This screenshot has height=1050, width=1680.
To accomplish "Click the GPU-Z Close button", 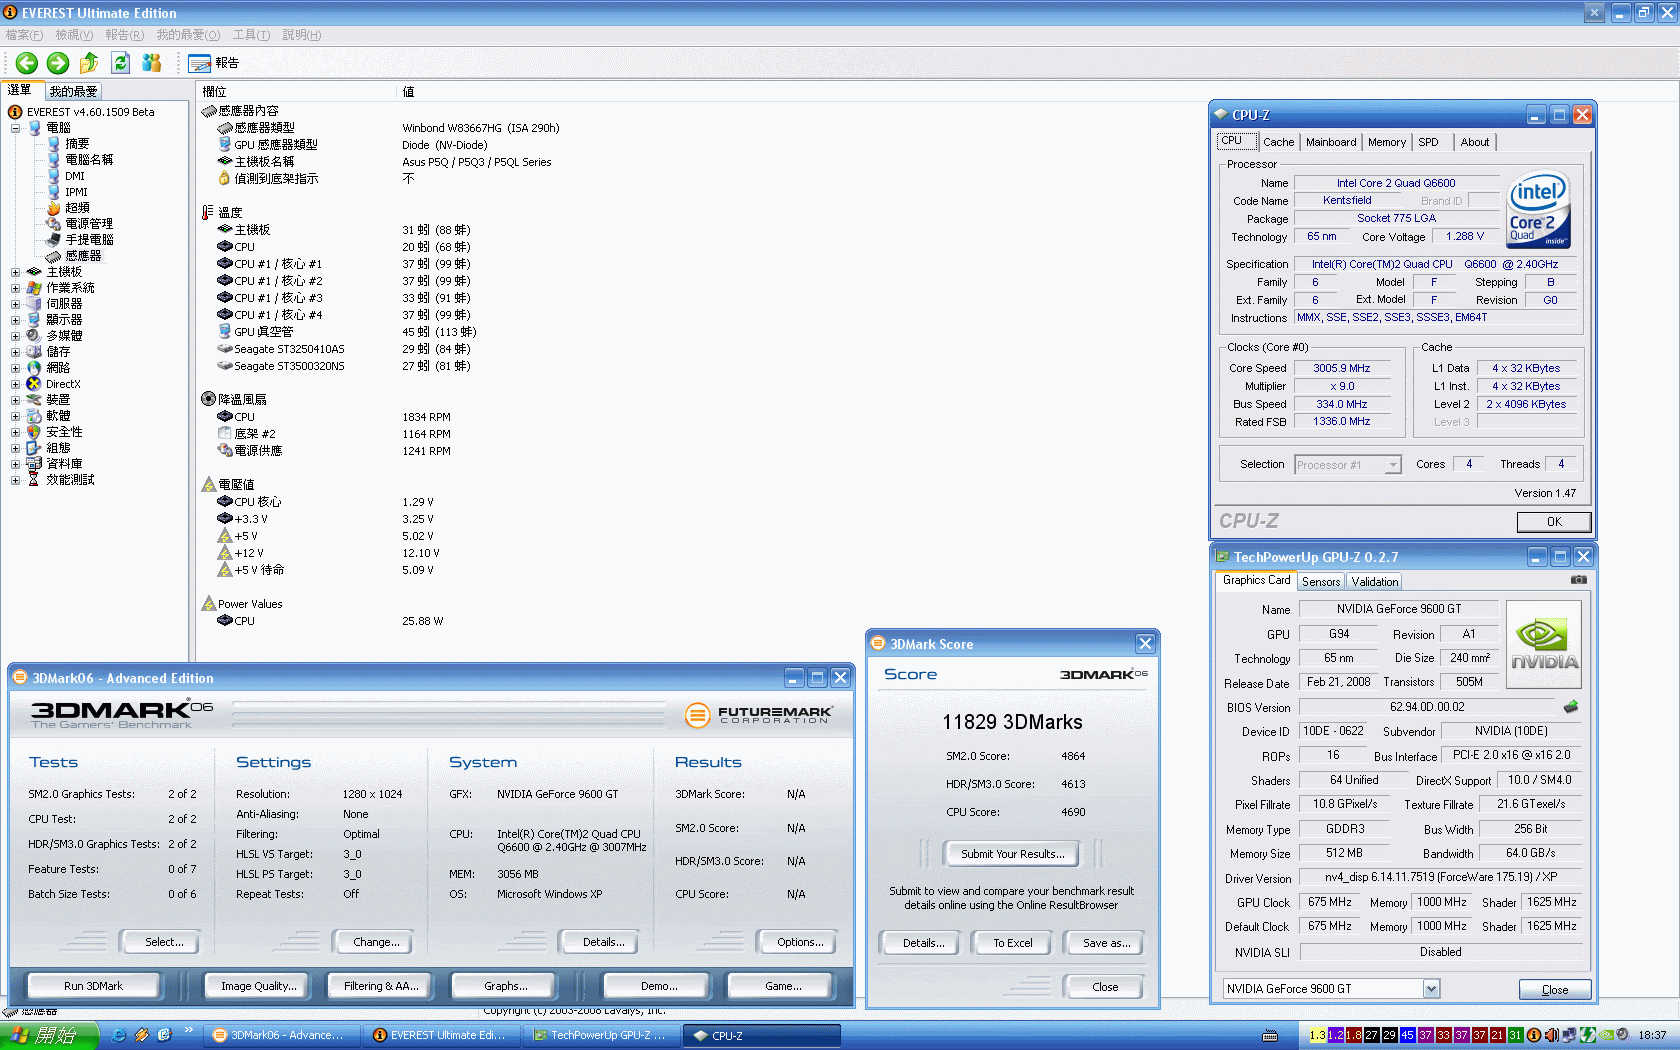I will (x=1554, y=990).
